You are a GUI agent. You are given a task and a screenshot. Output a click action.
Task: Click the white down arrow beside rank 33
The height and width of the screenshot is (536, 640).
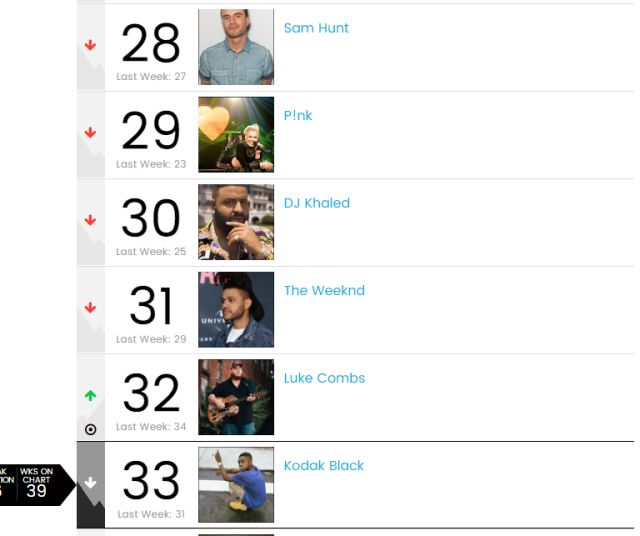coord(90,483)
